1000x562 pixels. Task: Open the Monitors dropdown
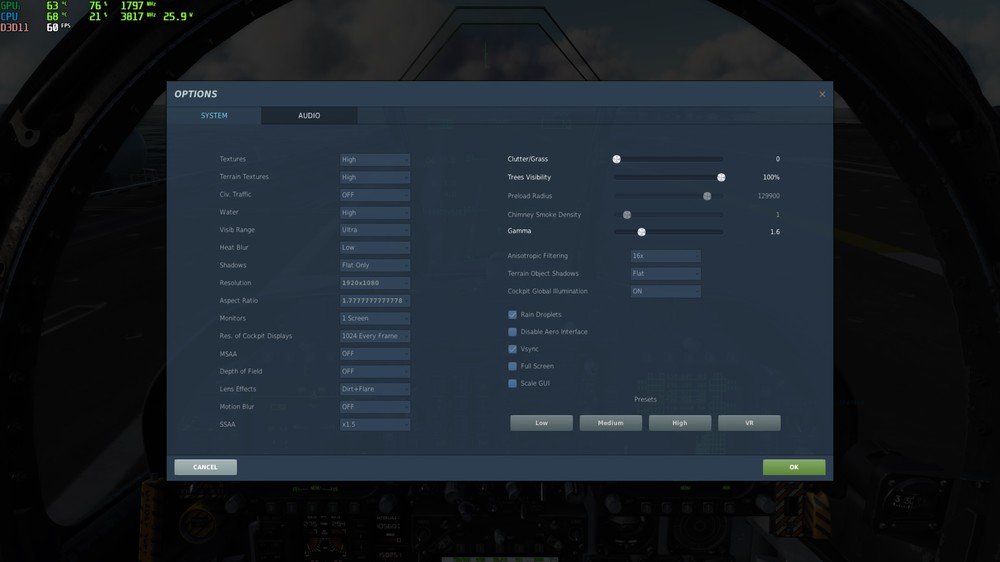374,318
